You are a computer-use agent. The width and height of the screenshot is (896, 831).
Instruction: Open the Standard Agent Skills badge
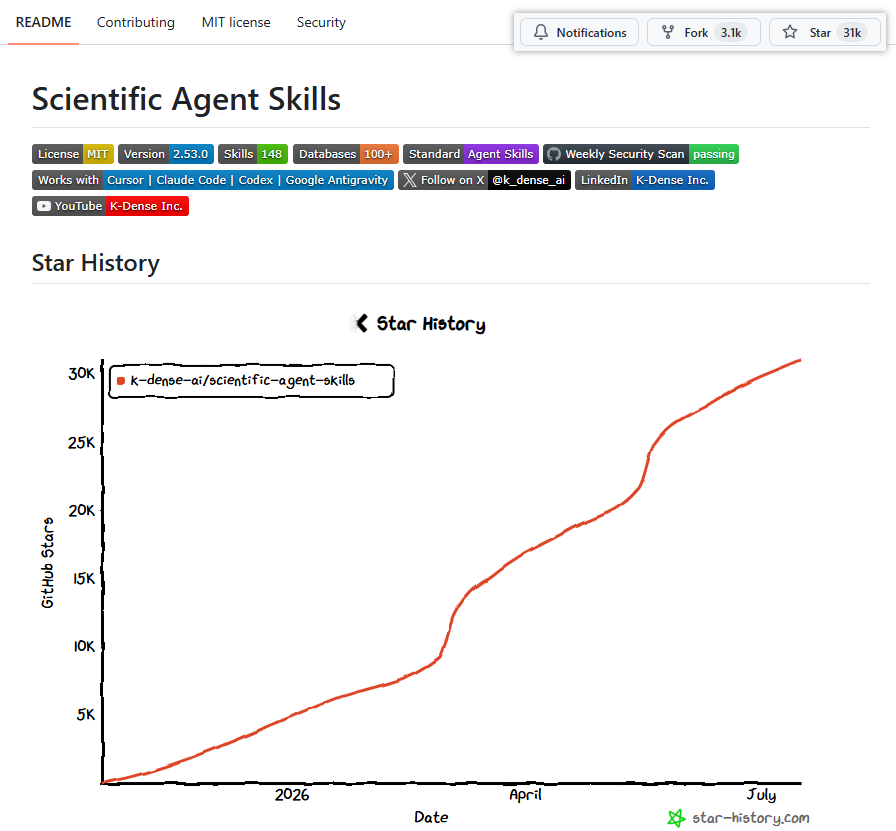(x=471, y=154)
